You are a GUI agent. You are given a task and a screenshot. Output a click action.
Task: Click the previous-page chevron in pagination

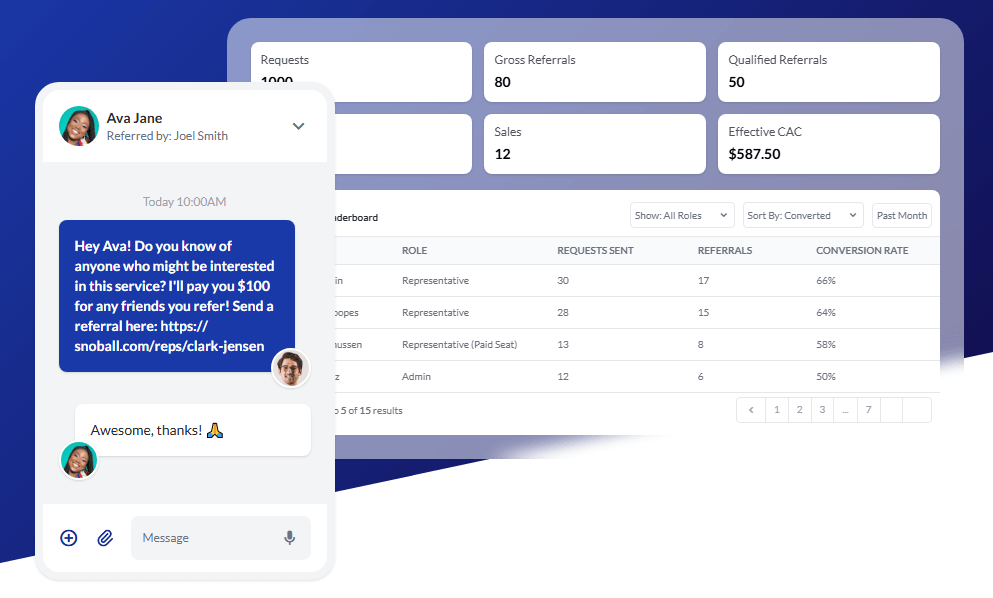coord(751,409)
